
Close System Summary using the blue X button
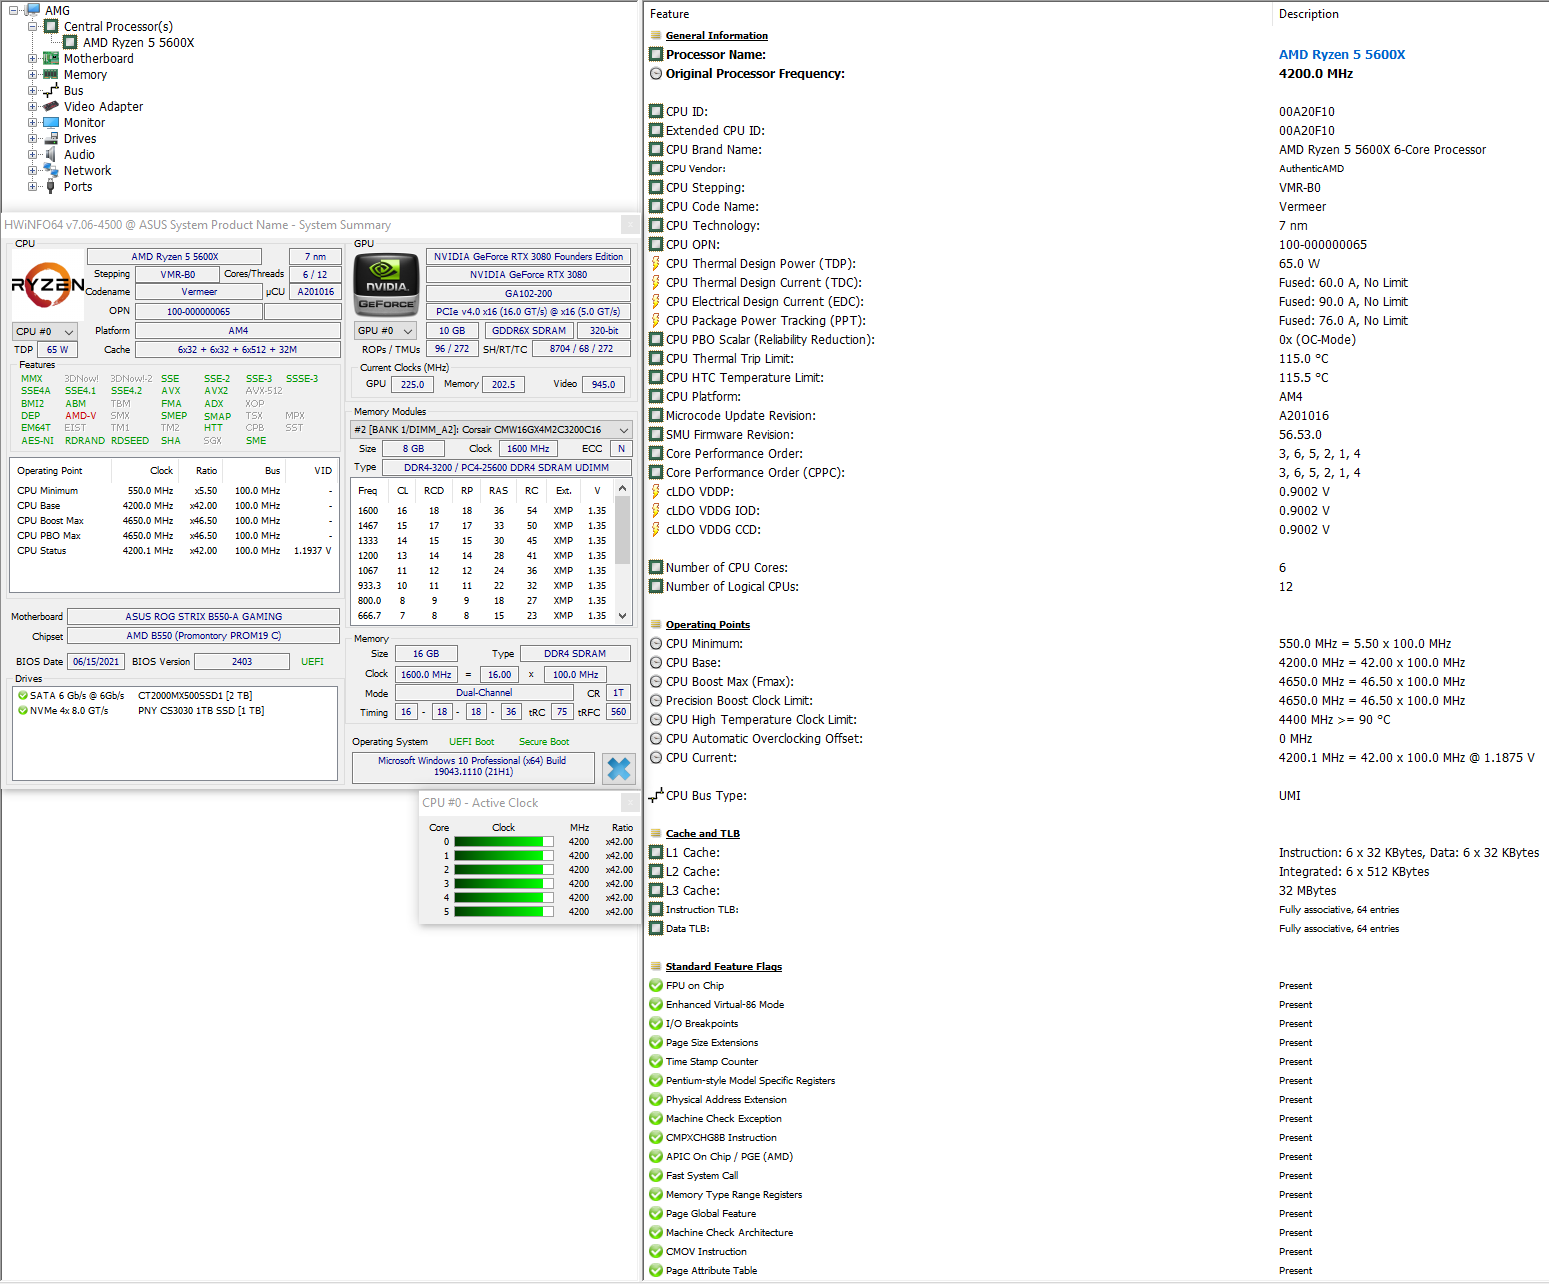(x=619, y=768)
